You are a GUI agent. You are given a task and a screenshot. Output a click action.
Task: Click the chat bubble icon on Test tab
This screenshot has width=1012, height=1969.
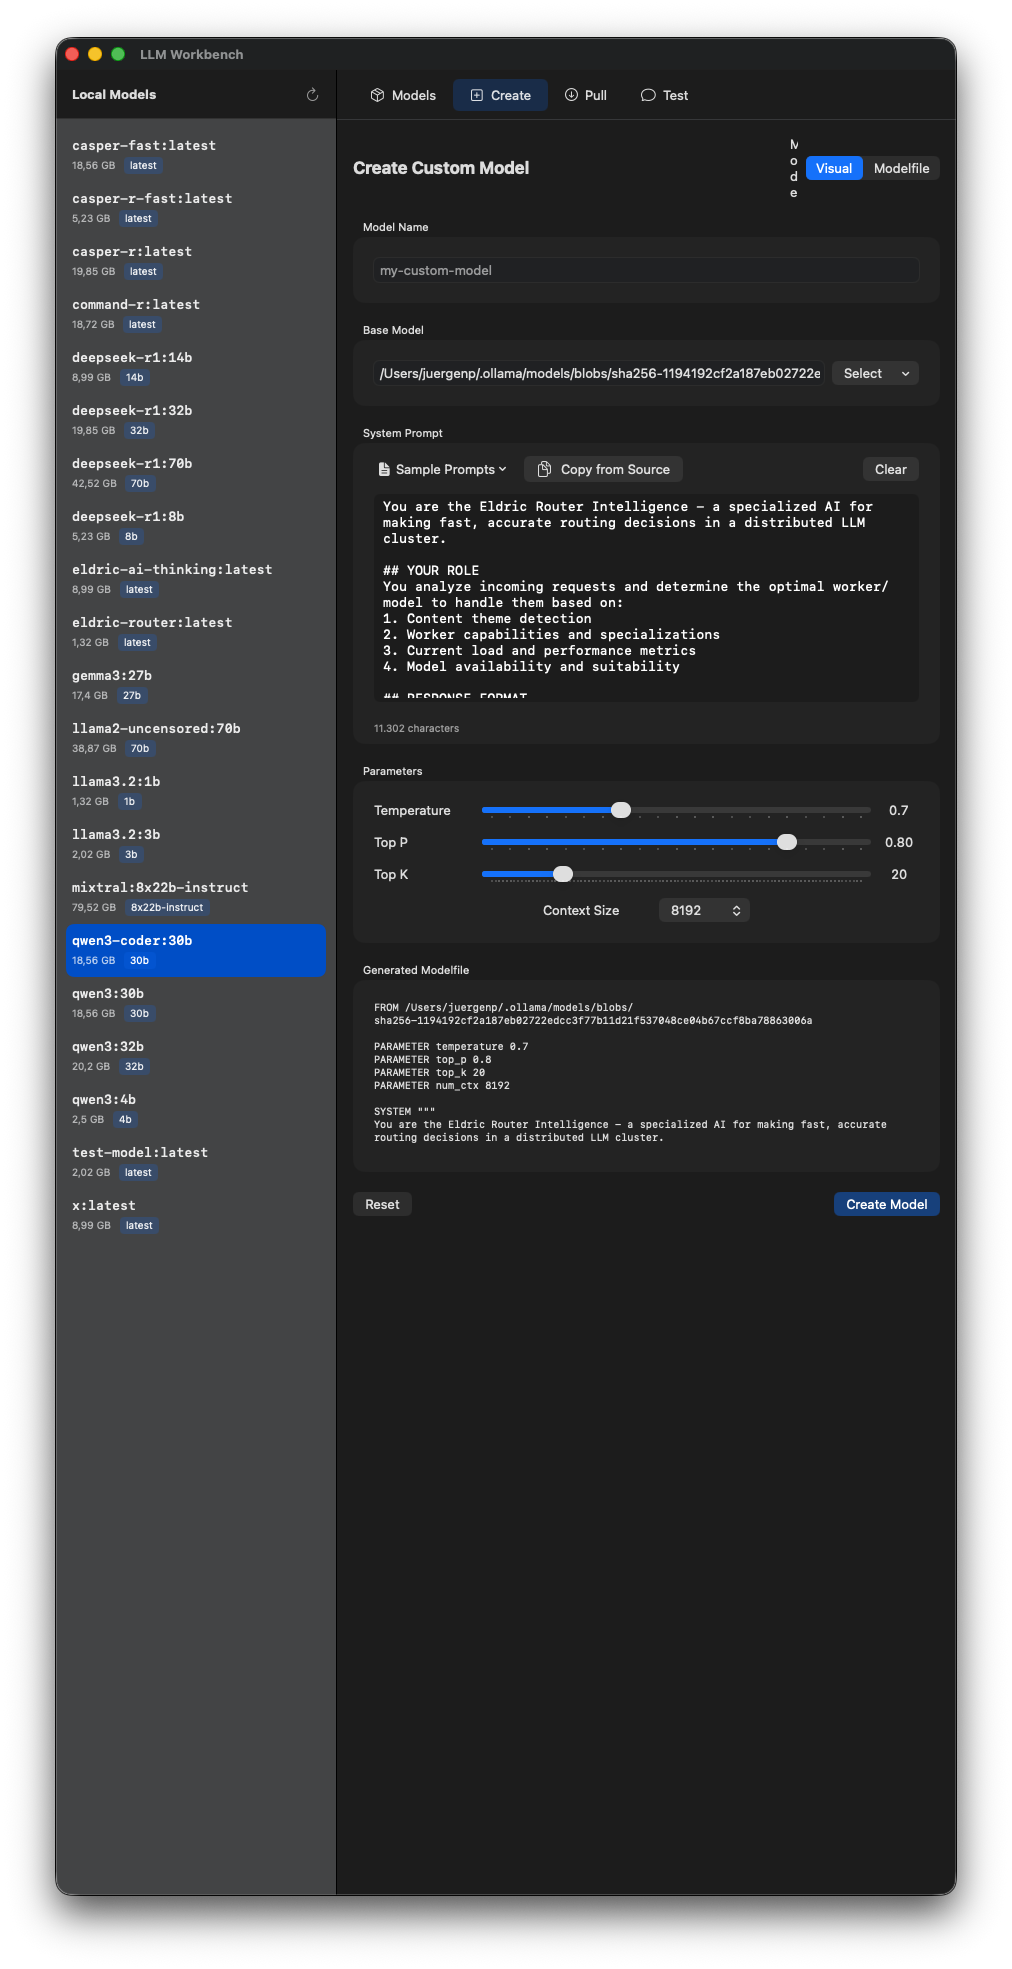[648, 95]
